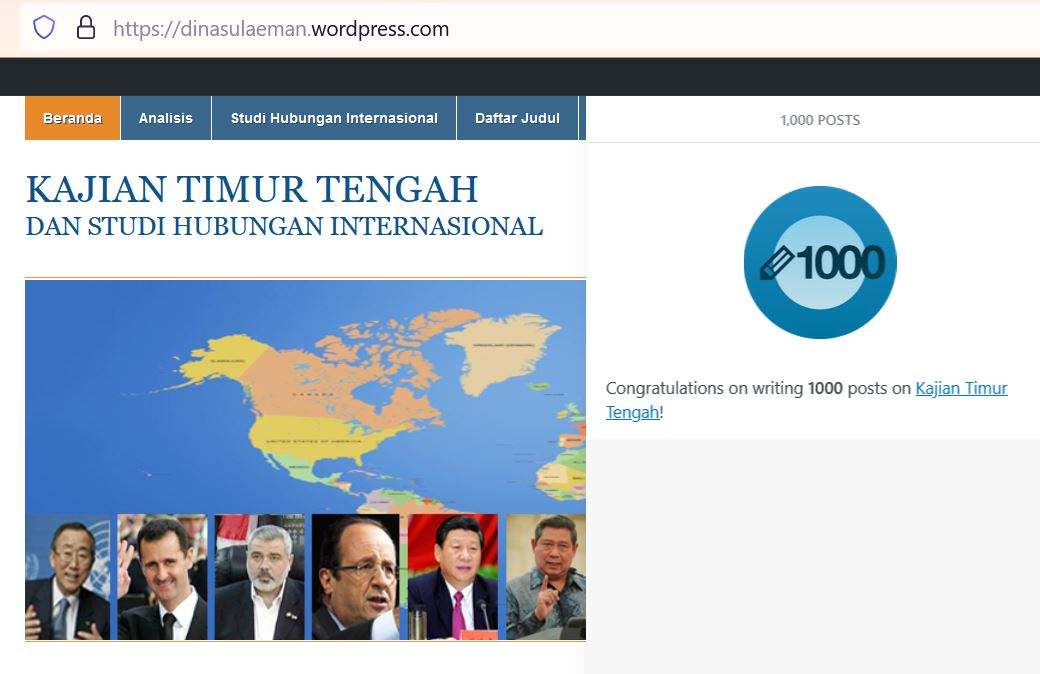This screenshot has height=674, width=1040.
Task: Click the 1,000 POSTS panel heading
Action: [820, 120]
